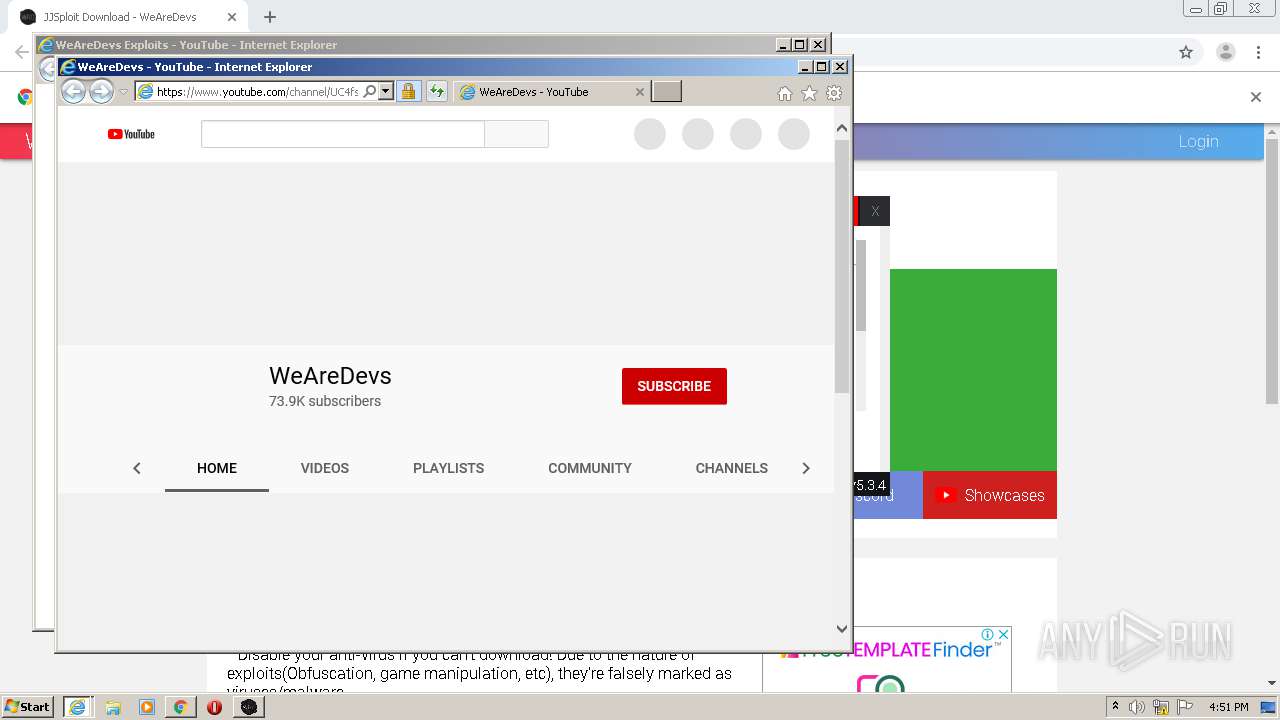This screenshot has height=720, width=1280.
Task: Click the YouTube logo
Action: pos(131,134)
